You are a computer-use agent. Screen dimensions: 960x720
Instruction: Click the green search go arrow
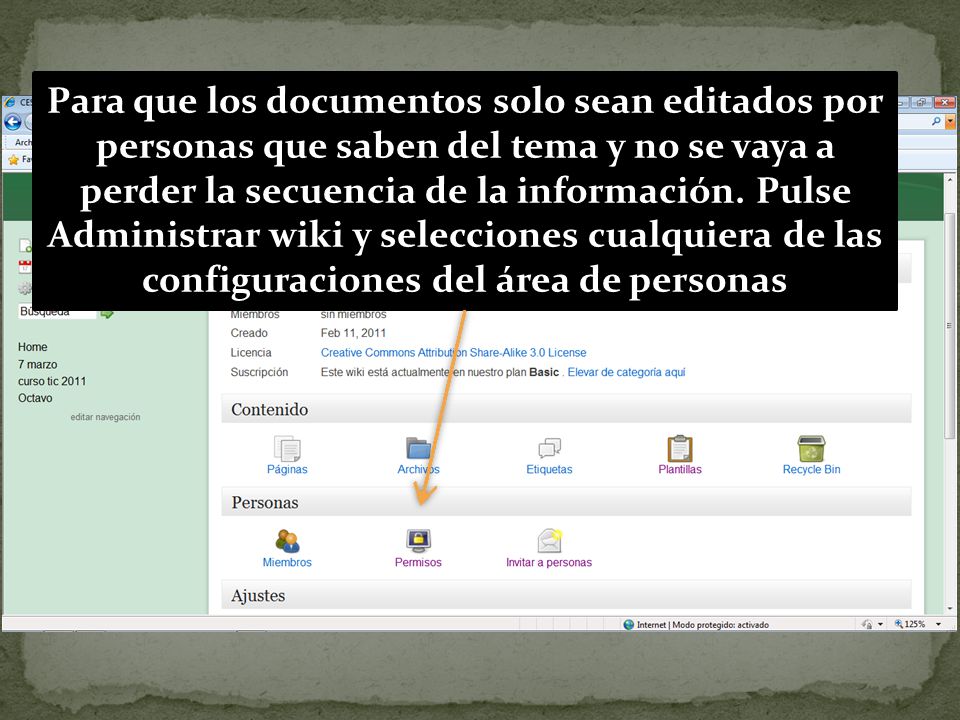click(x=107, y=313)
